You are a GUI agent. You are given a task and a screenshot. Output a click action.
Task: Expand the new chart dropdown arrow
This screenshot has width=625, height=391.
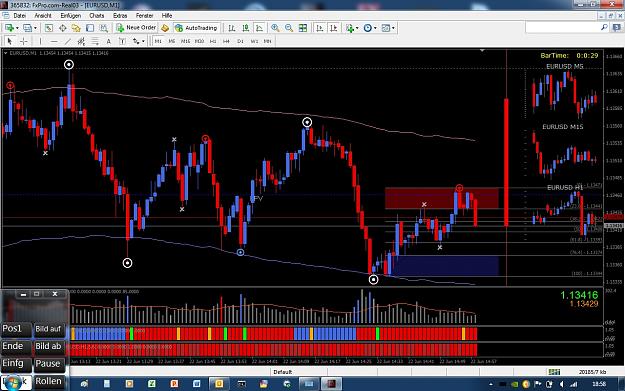click(x=17, y=28)
